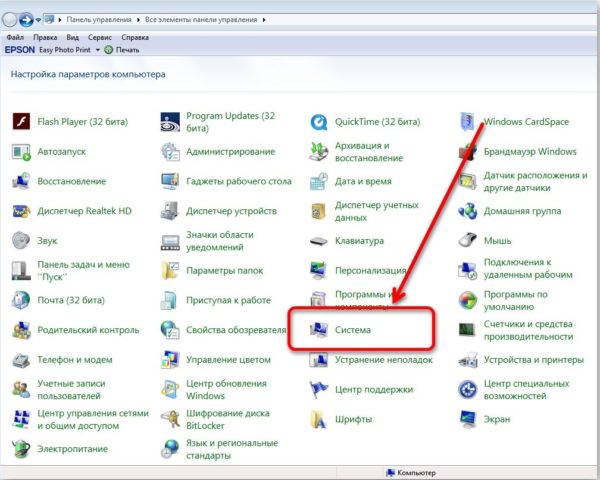This screenshot has width=600, height=480.
Task: Click the Печать toolbar button
Action: pyautogui.click(x=122, y=50)
